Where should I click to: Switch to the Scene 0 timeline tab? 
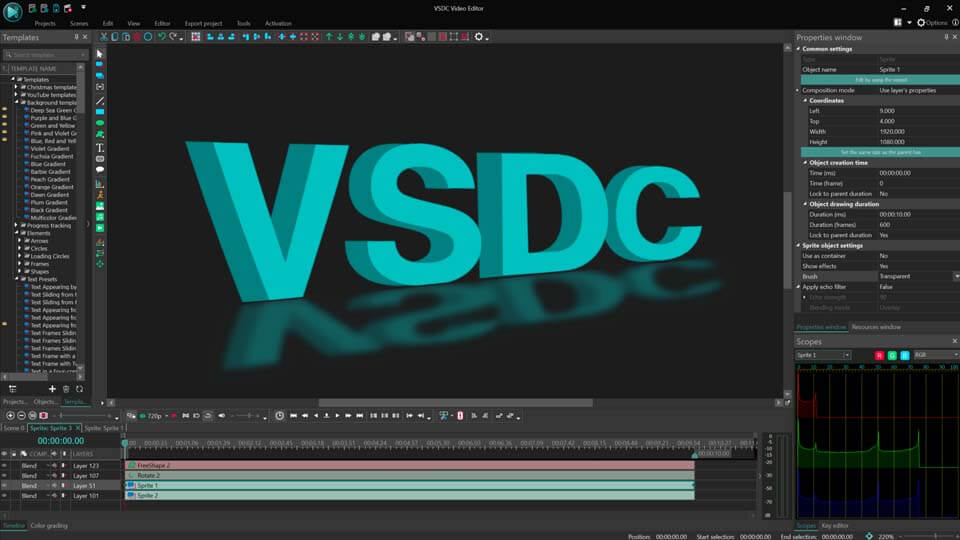(13, 428)
